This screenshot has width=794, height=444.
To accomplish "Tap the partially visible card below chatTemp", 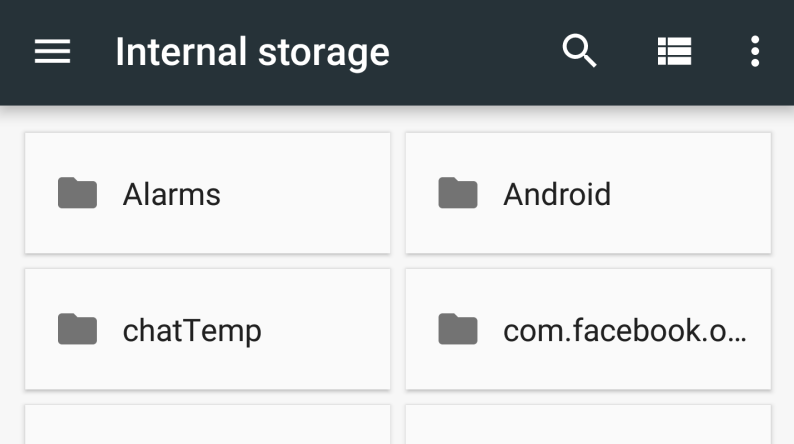I will [x=207, y=426].
